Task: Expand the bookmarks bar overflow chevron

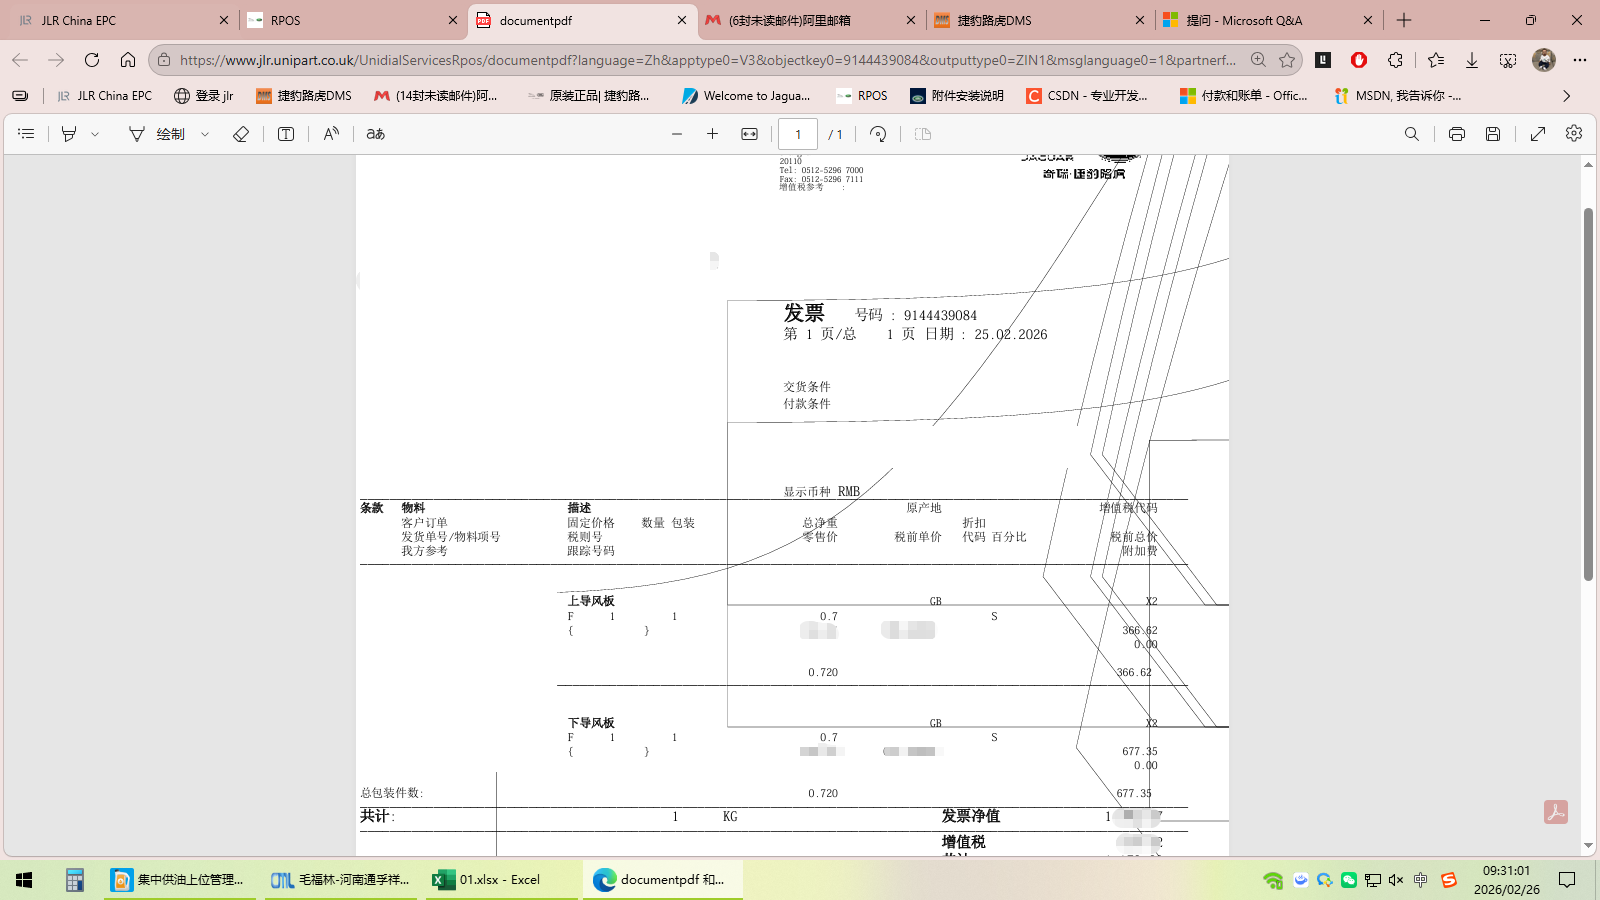Action: pyautogui.click(x=1567, y=96)
